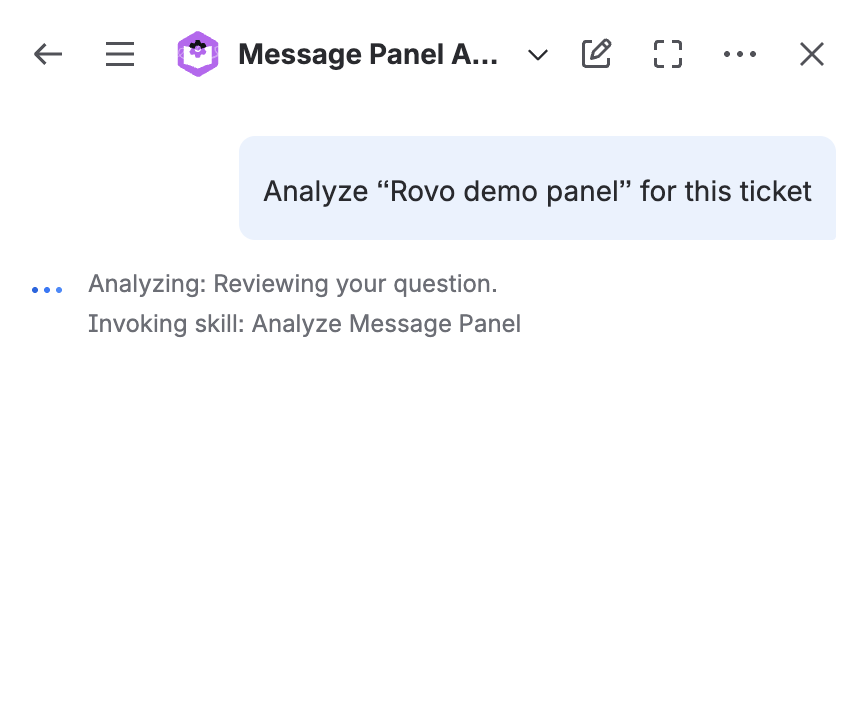Click the Analyzing: Reviewing your question status
Screen dimensions: 868x706
click(293, 284)
